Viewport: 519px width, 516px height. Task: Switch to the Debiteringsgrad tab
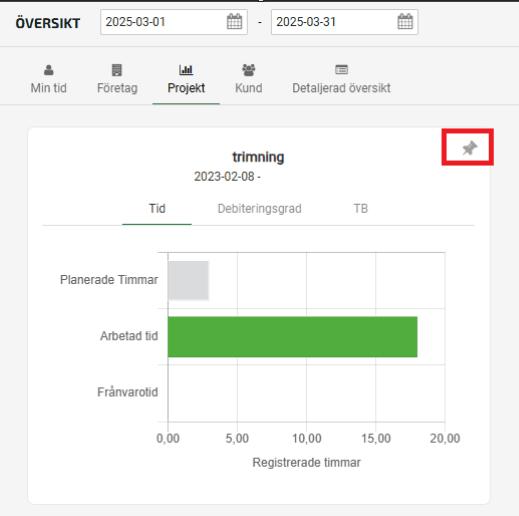(x=259, y=209)
